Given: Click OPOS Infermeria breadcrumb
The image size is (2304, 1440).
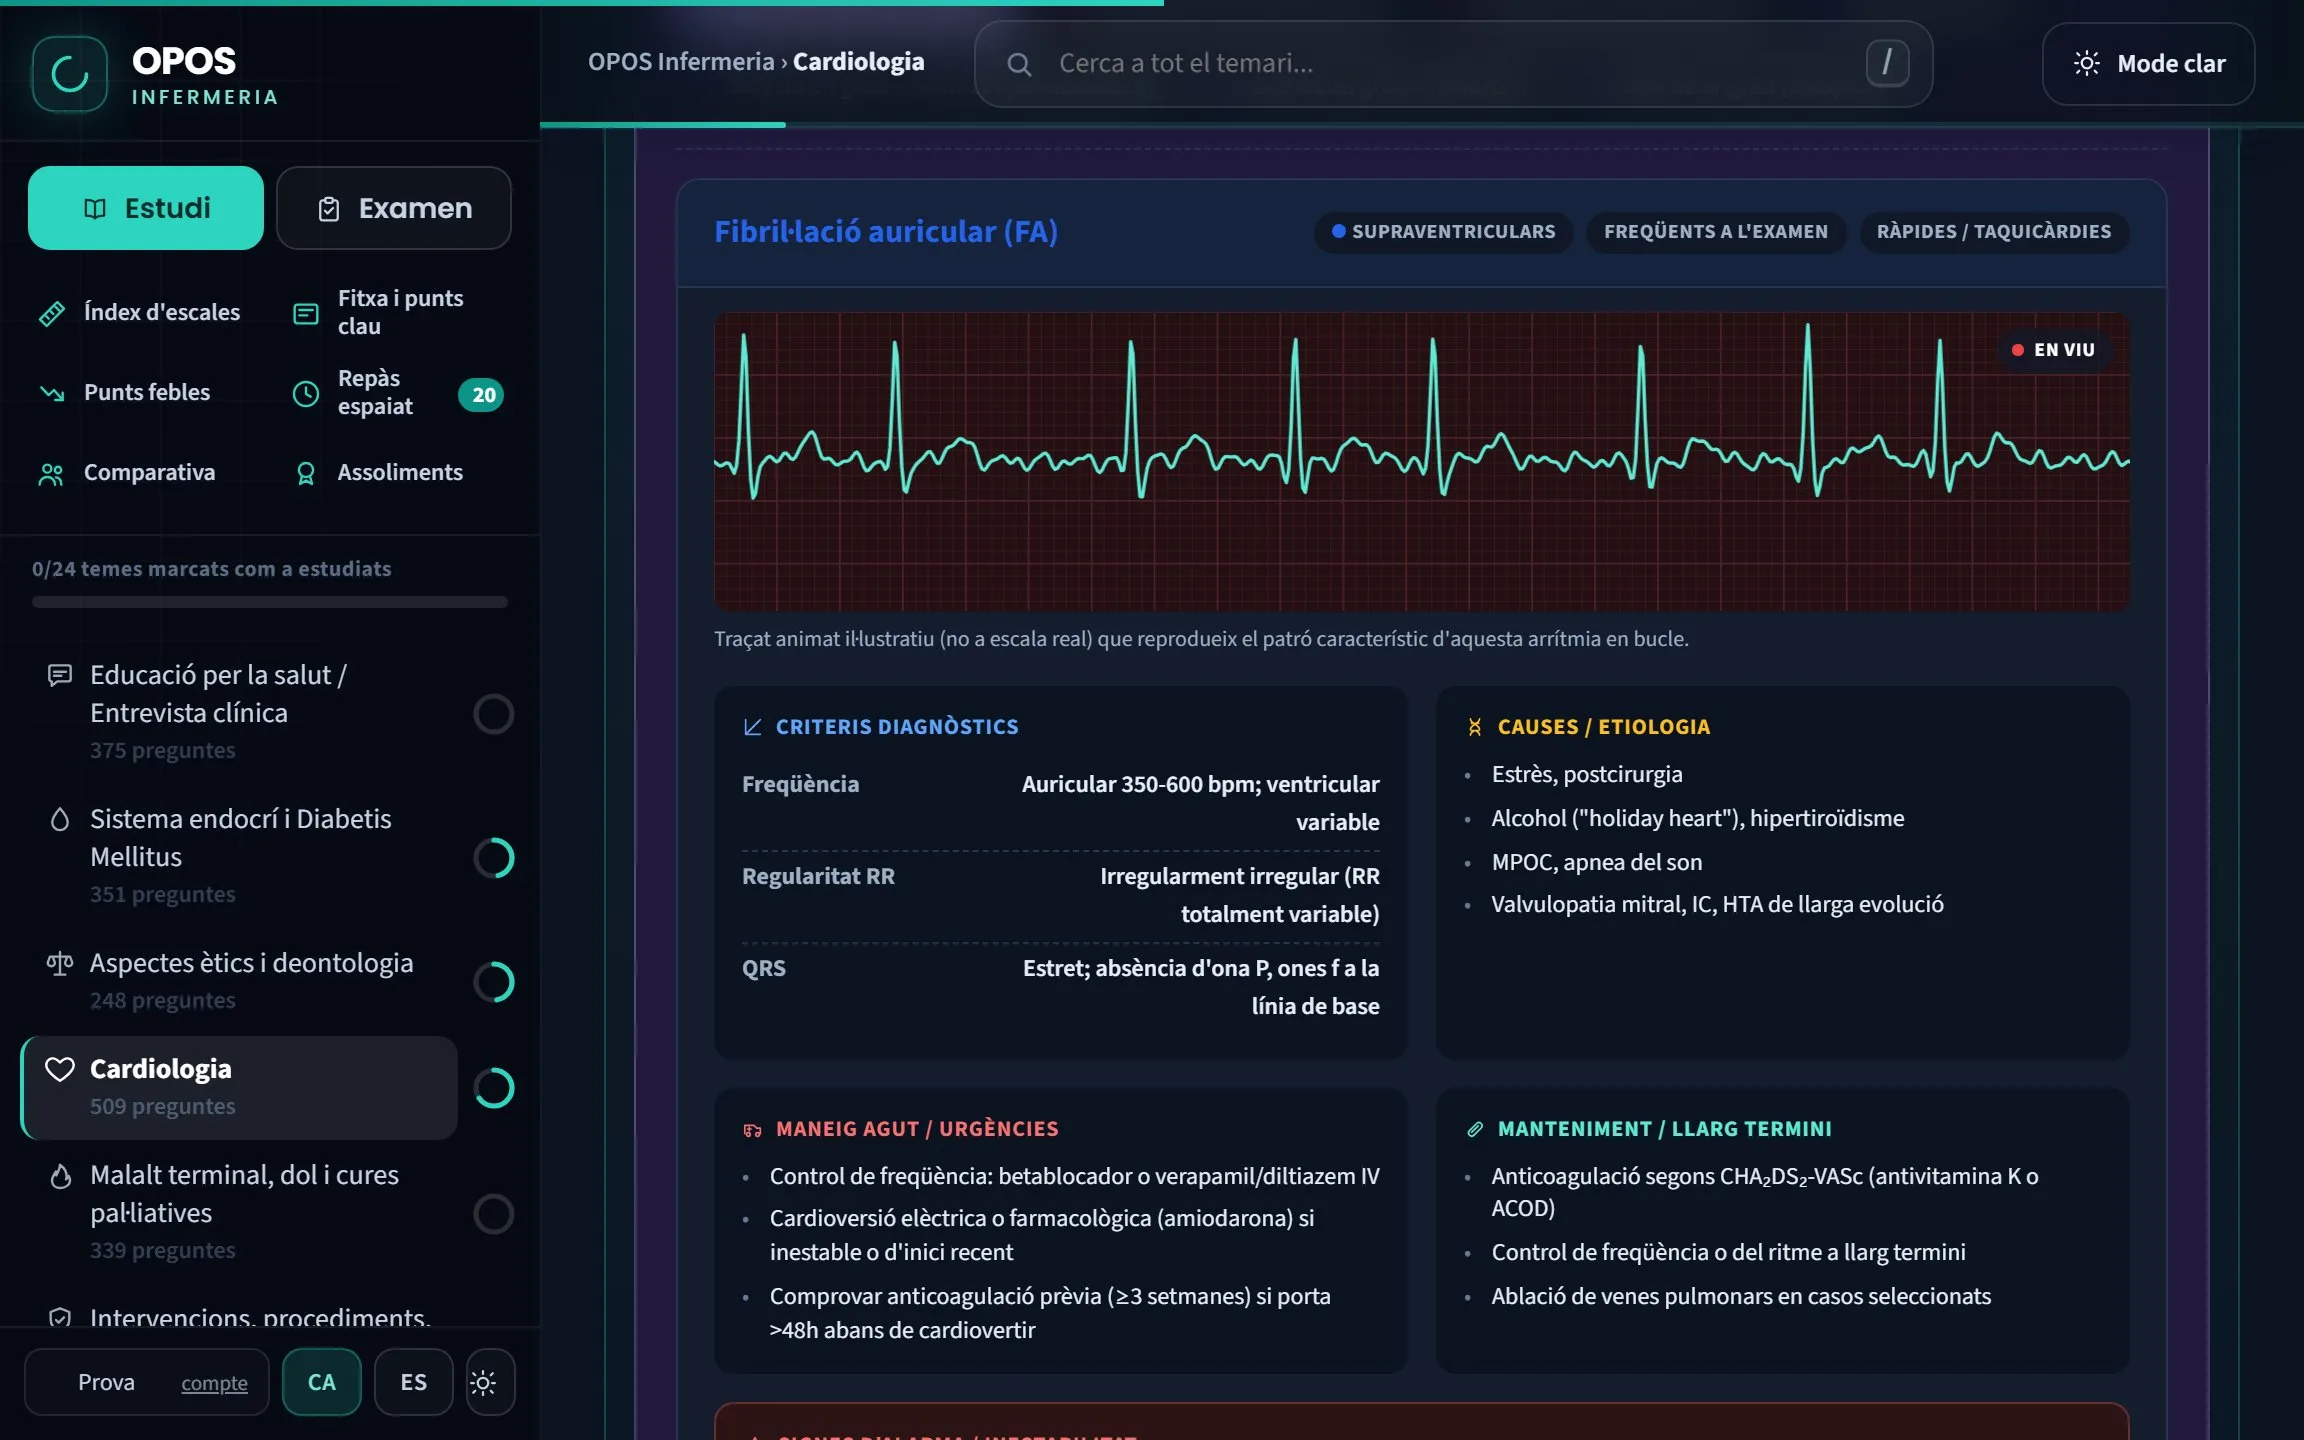Looking at the screenshot, I should [x=681, y=62].
